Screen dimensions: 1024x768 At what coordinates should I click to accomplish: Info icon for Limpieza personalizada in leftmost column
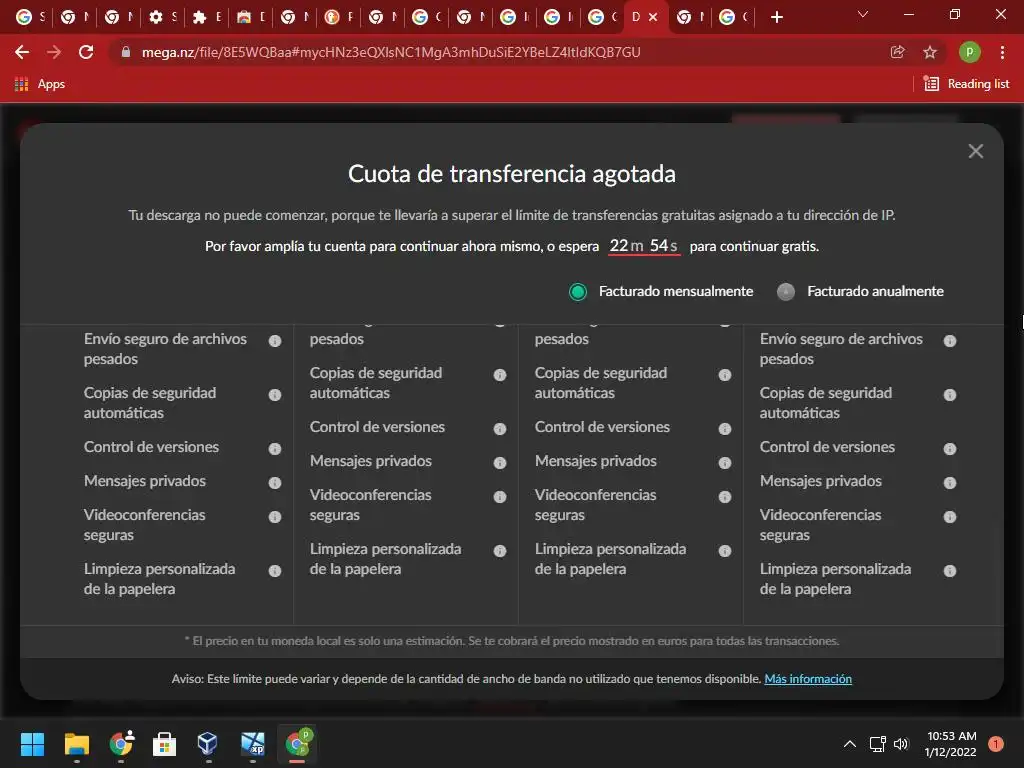click(x=275, y=571)
